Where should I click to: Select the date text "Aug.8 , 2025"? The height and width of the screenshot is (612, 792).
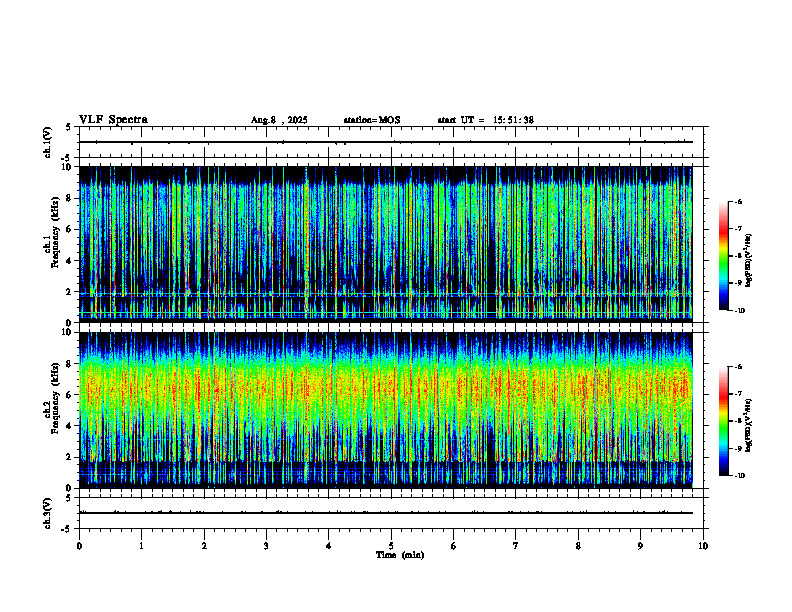tap(279, 120)
